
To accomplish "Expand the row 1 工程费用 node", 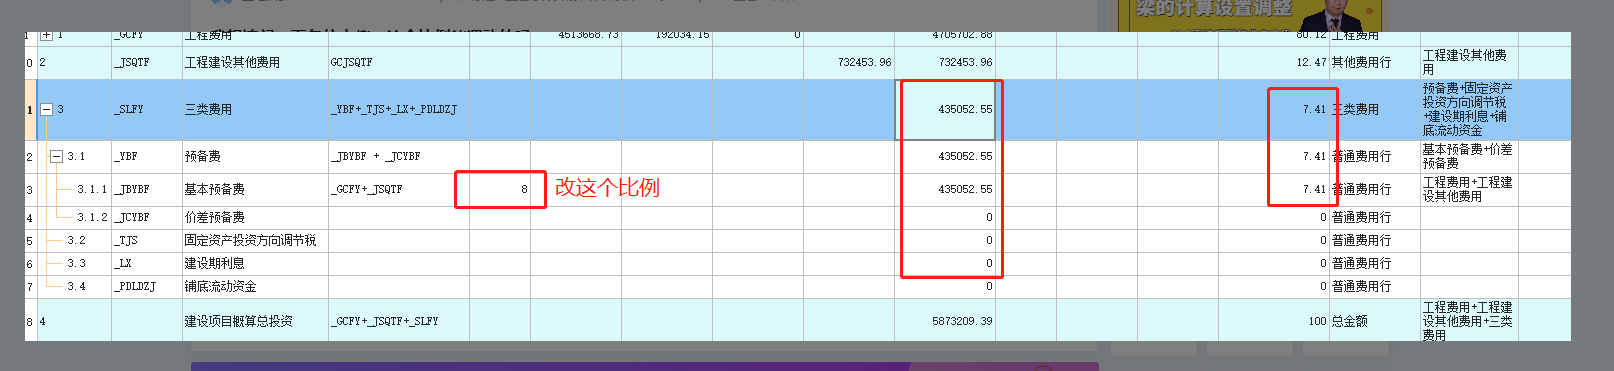I will [x=46, y=35].
